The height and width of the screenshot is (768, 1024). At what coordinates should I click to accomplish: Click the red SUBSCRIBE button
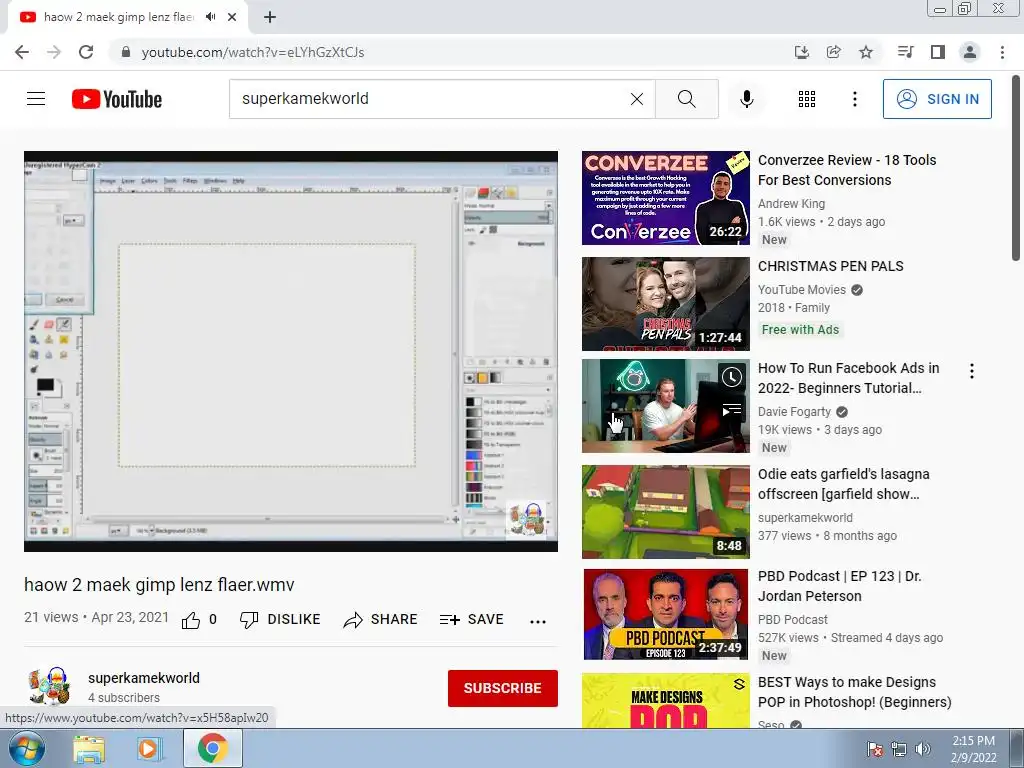click(502, 688)
